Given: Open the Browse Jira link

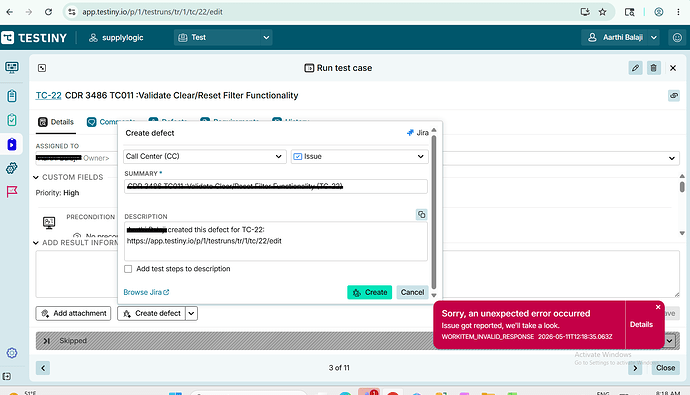Looking at the screenshot, I should pyautogui.click(x=146, y=292).
